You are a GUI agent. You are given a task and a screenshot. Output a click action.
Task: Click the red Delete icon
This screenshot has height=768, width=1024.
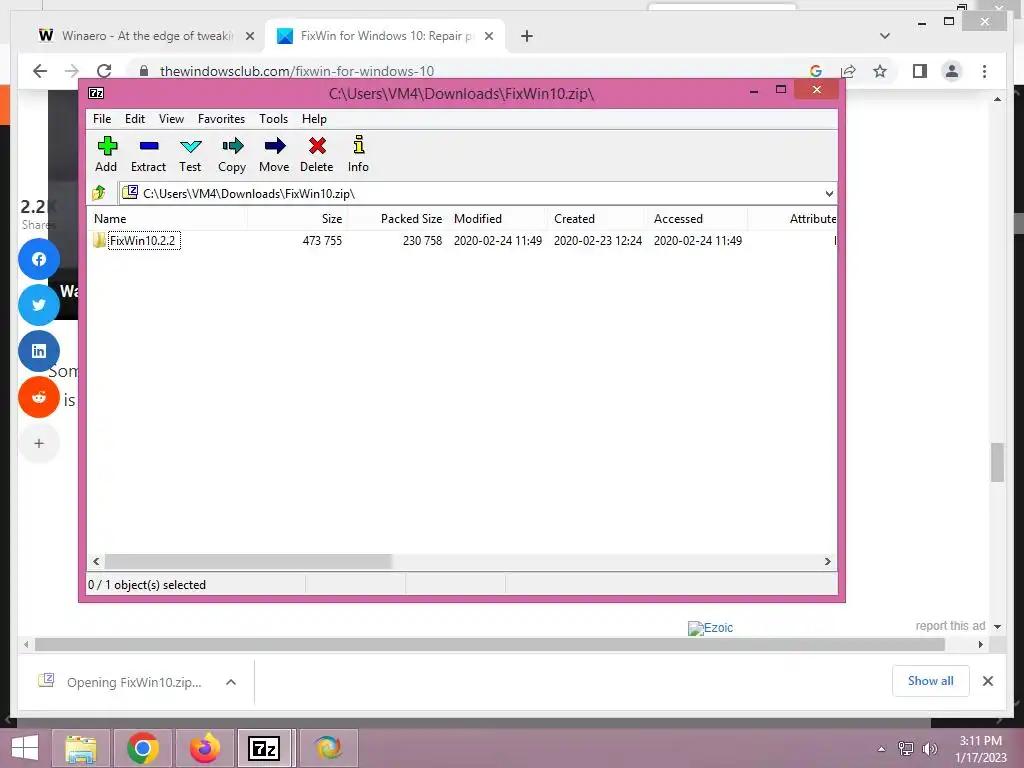click(x=317, y=155)
